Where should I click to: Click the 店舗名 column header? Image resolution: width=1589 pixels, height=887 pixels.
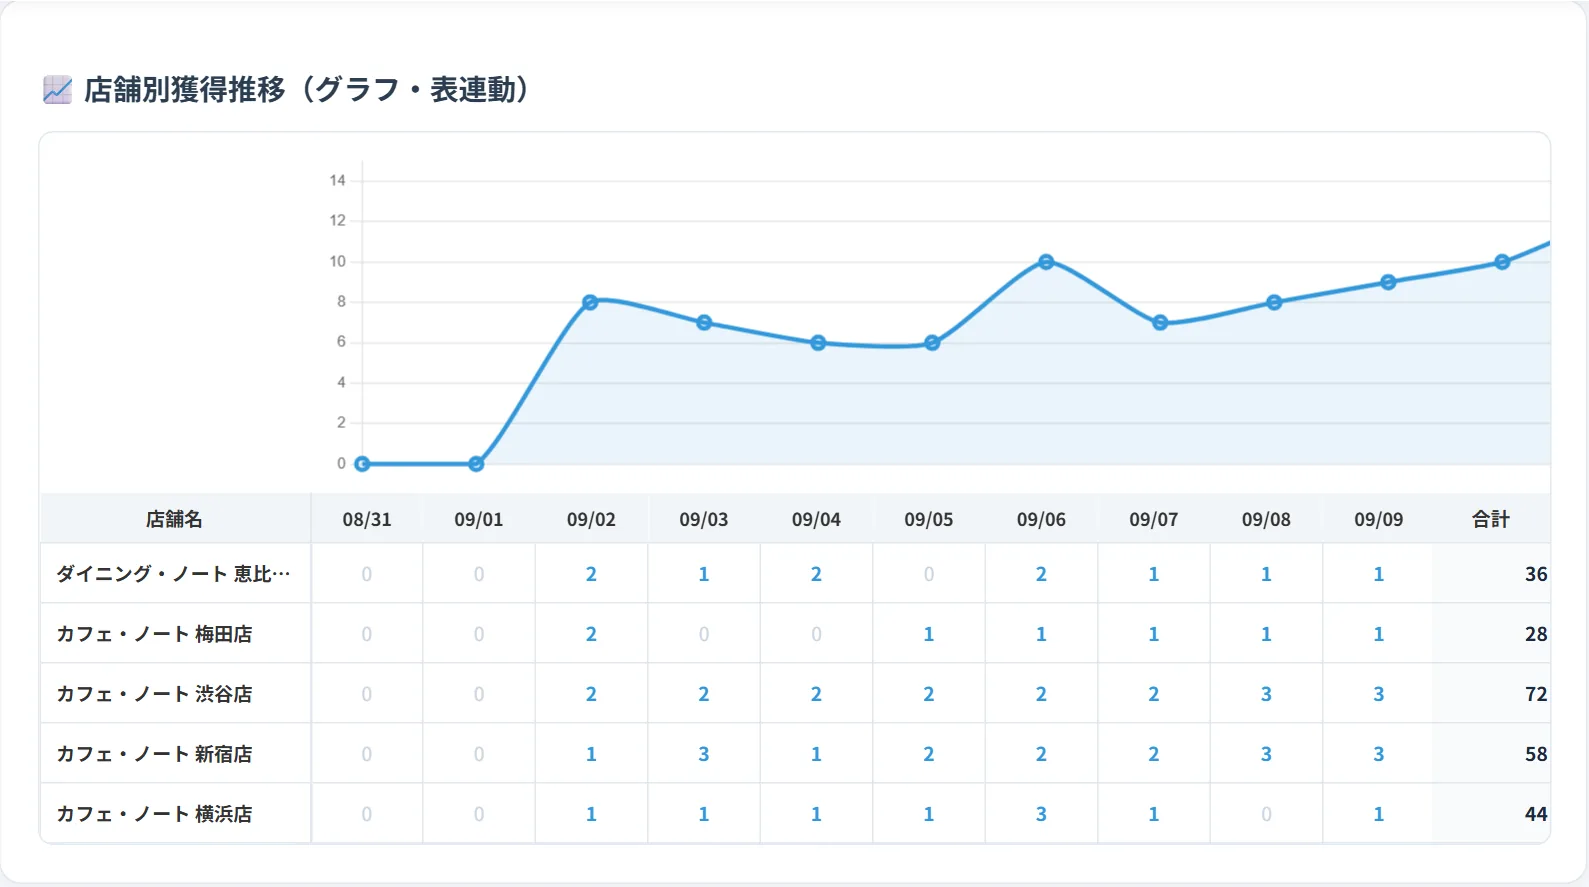coord(175,519)
